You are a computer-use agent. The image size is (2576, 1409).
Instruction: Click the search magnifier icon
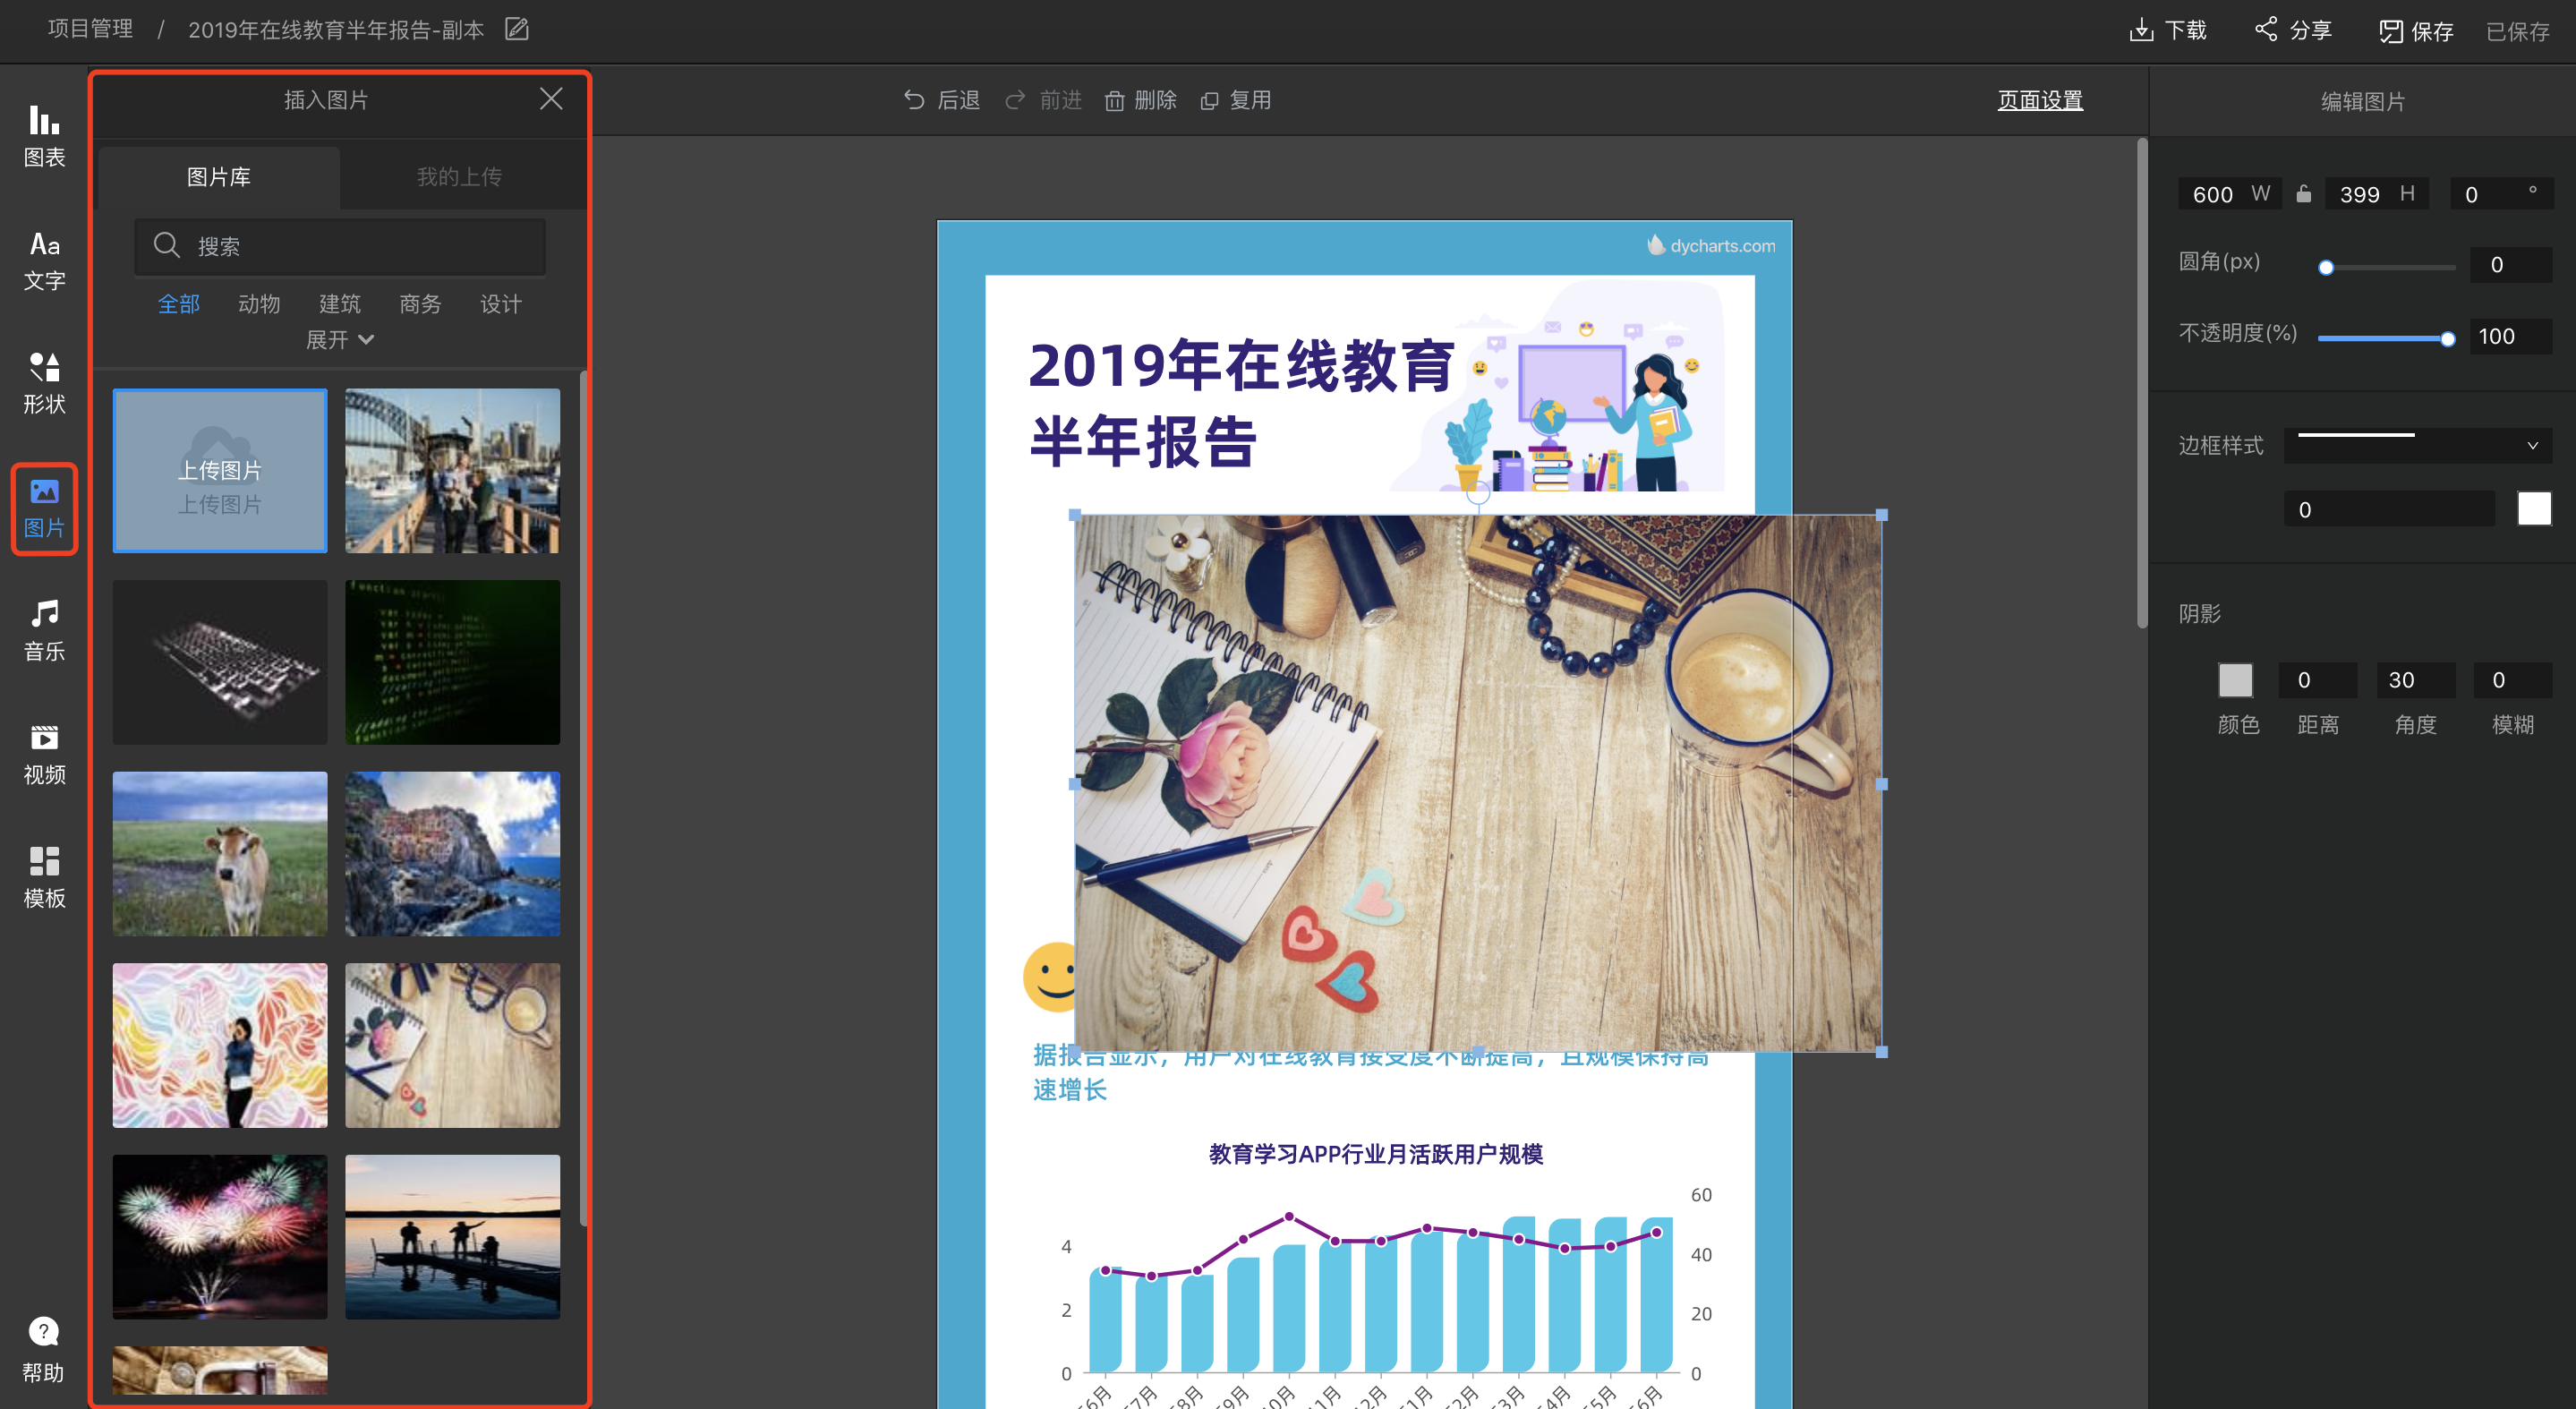tap(166, 245)
